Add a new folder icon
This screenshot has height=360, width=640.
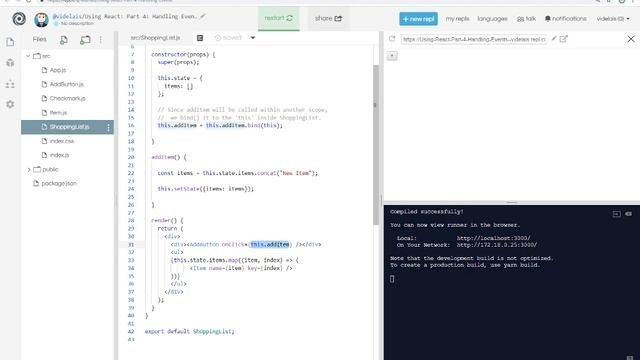[x=85, y=40]
